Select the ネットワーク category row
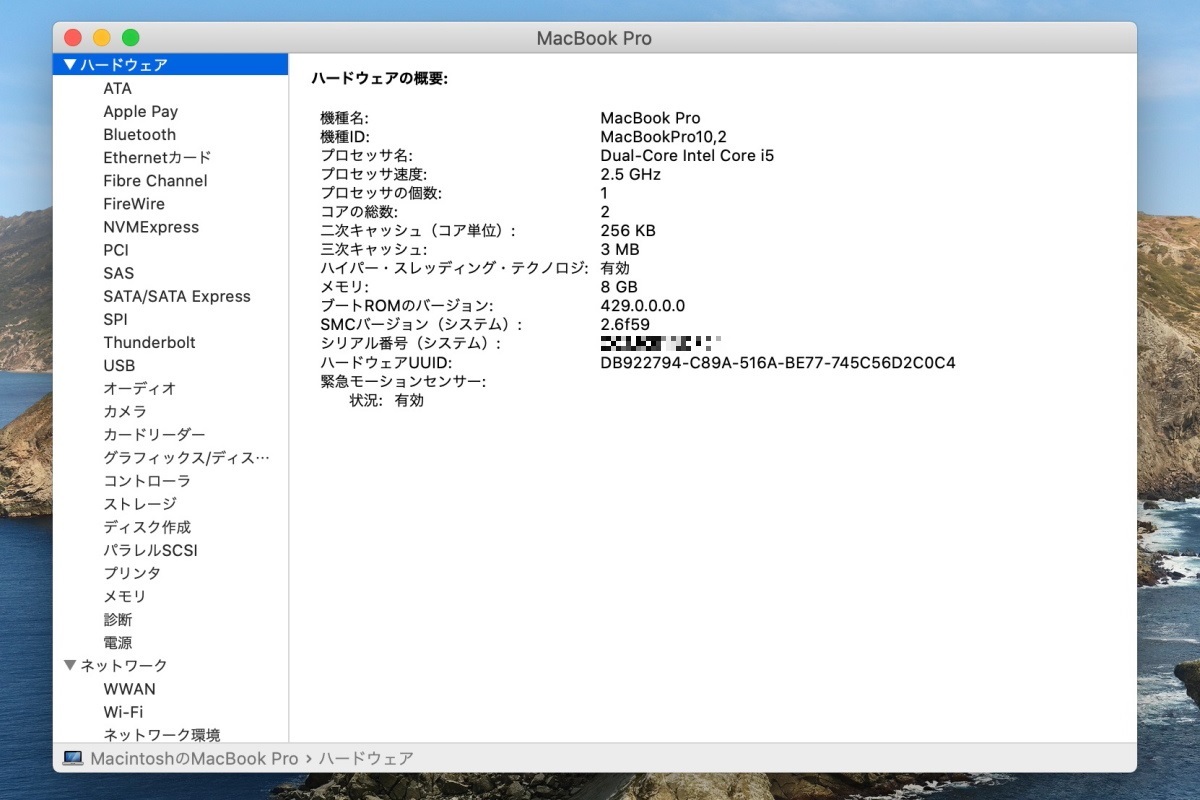1200x800 pixels. (171, 666)
